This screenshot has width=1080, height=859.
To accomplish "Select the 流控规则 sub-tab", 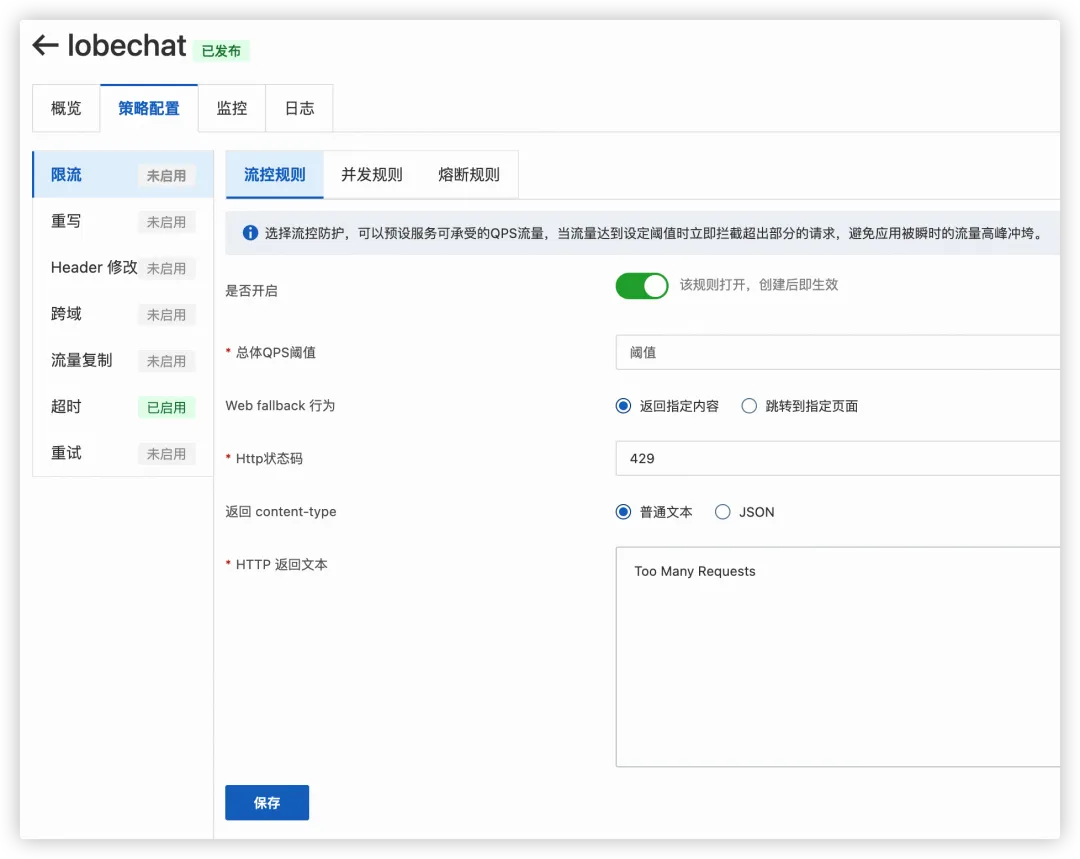I will [275, 174].
